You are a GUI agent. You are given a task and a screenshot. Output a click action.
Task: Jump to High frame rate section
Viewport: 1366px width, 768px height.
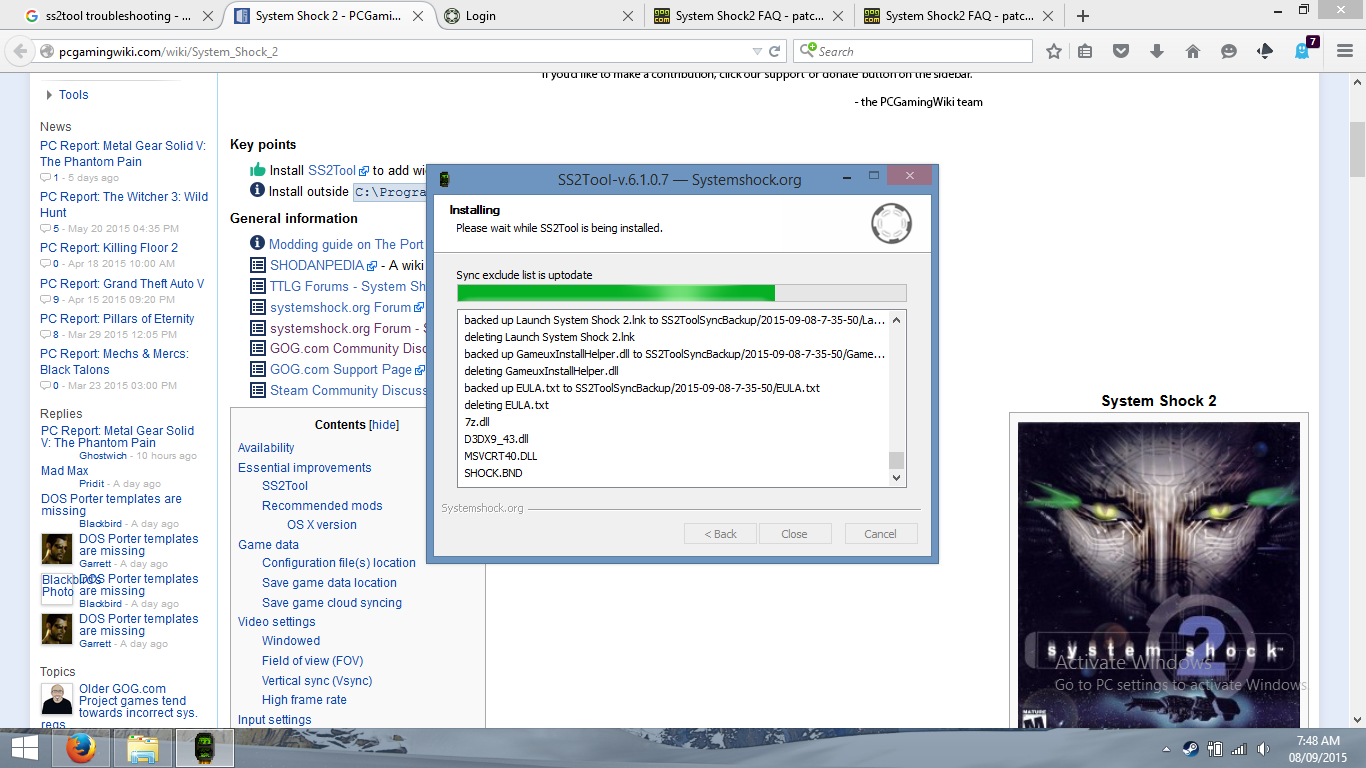[304, 700]
